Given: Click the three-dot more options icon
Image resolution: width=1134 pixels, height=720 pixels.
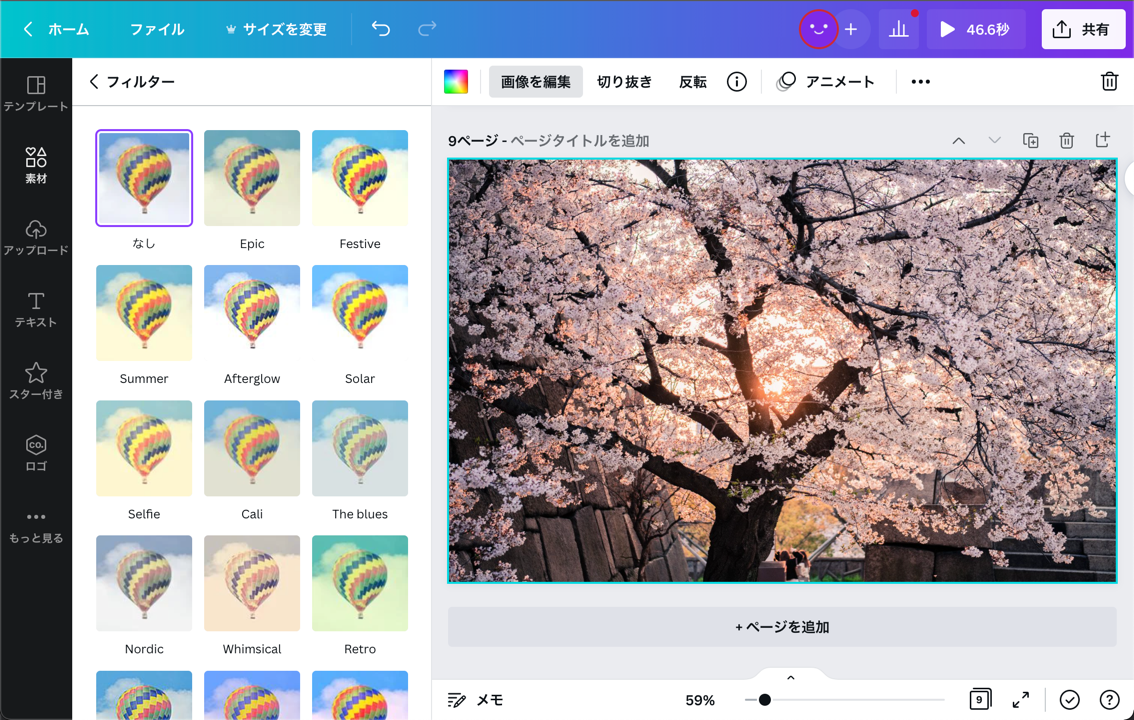Looking at the screenshot, I should coord(921,82).
